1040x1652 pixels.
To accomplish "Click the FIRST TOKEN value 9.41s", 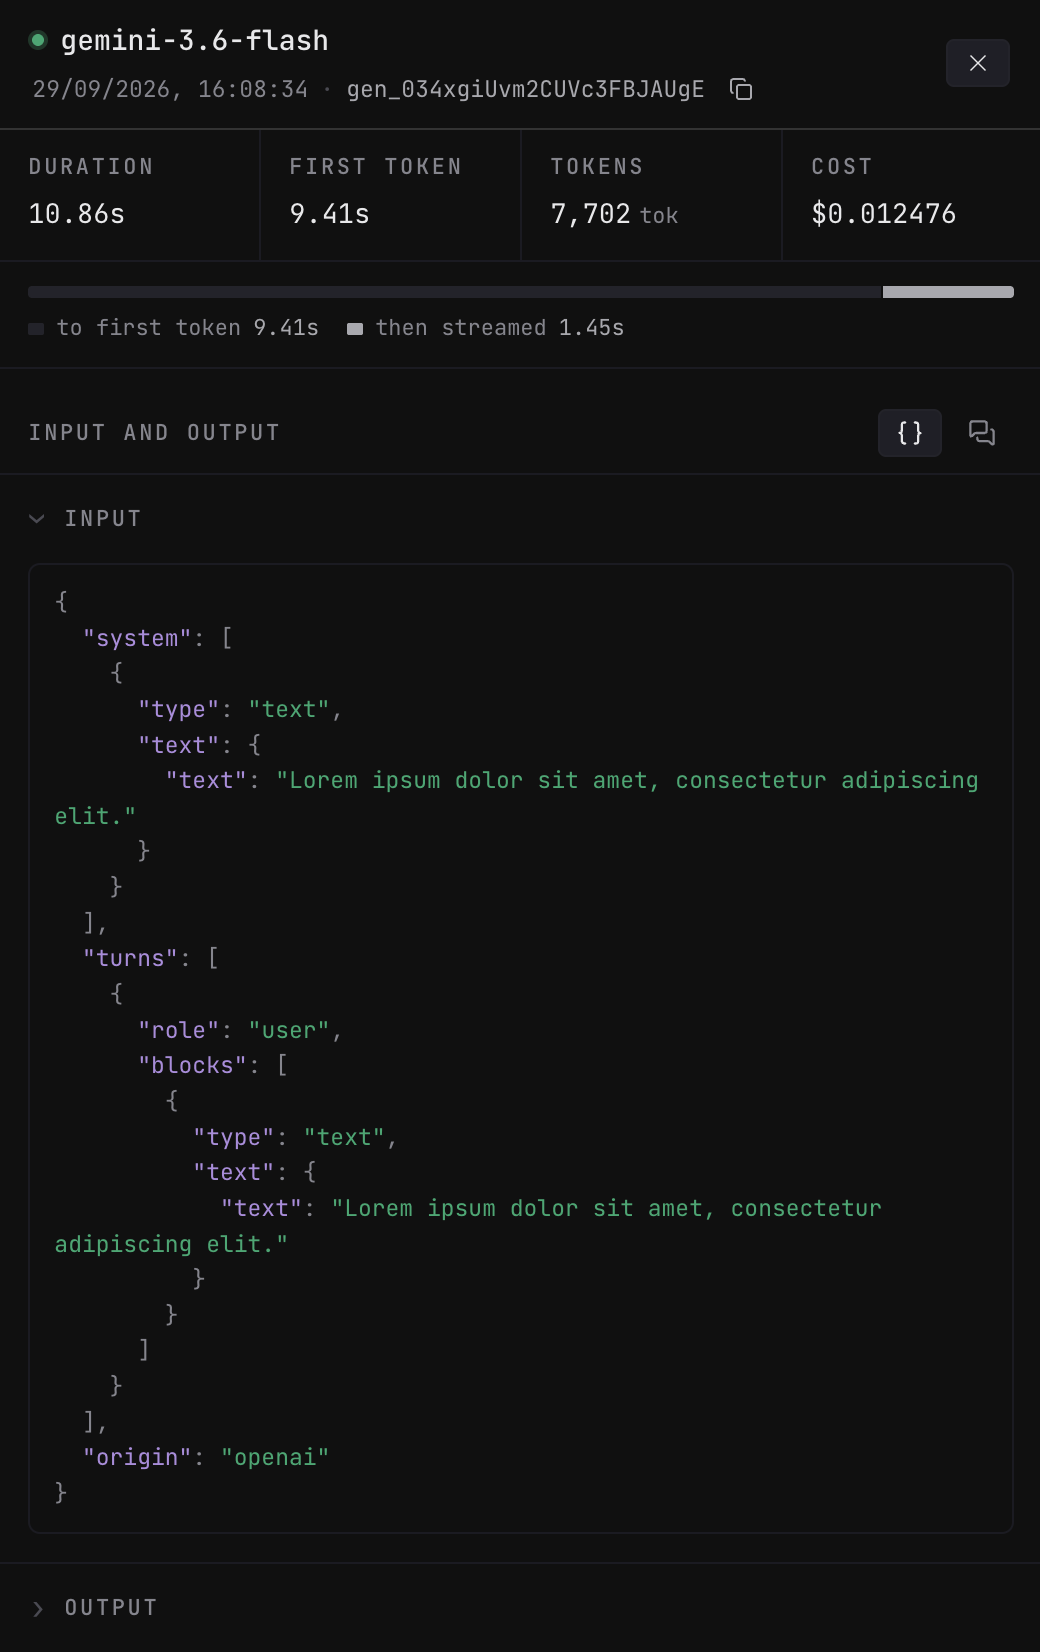I will (330, 214).
